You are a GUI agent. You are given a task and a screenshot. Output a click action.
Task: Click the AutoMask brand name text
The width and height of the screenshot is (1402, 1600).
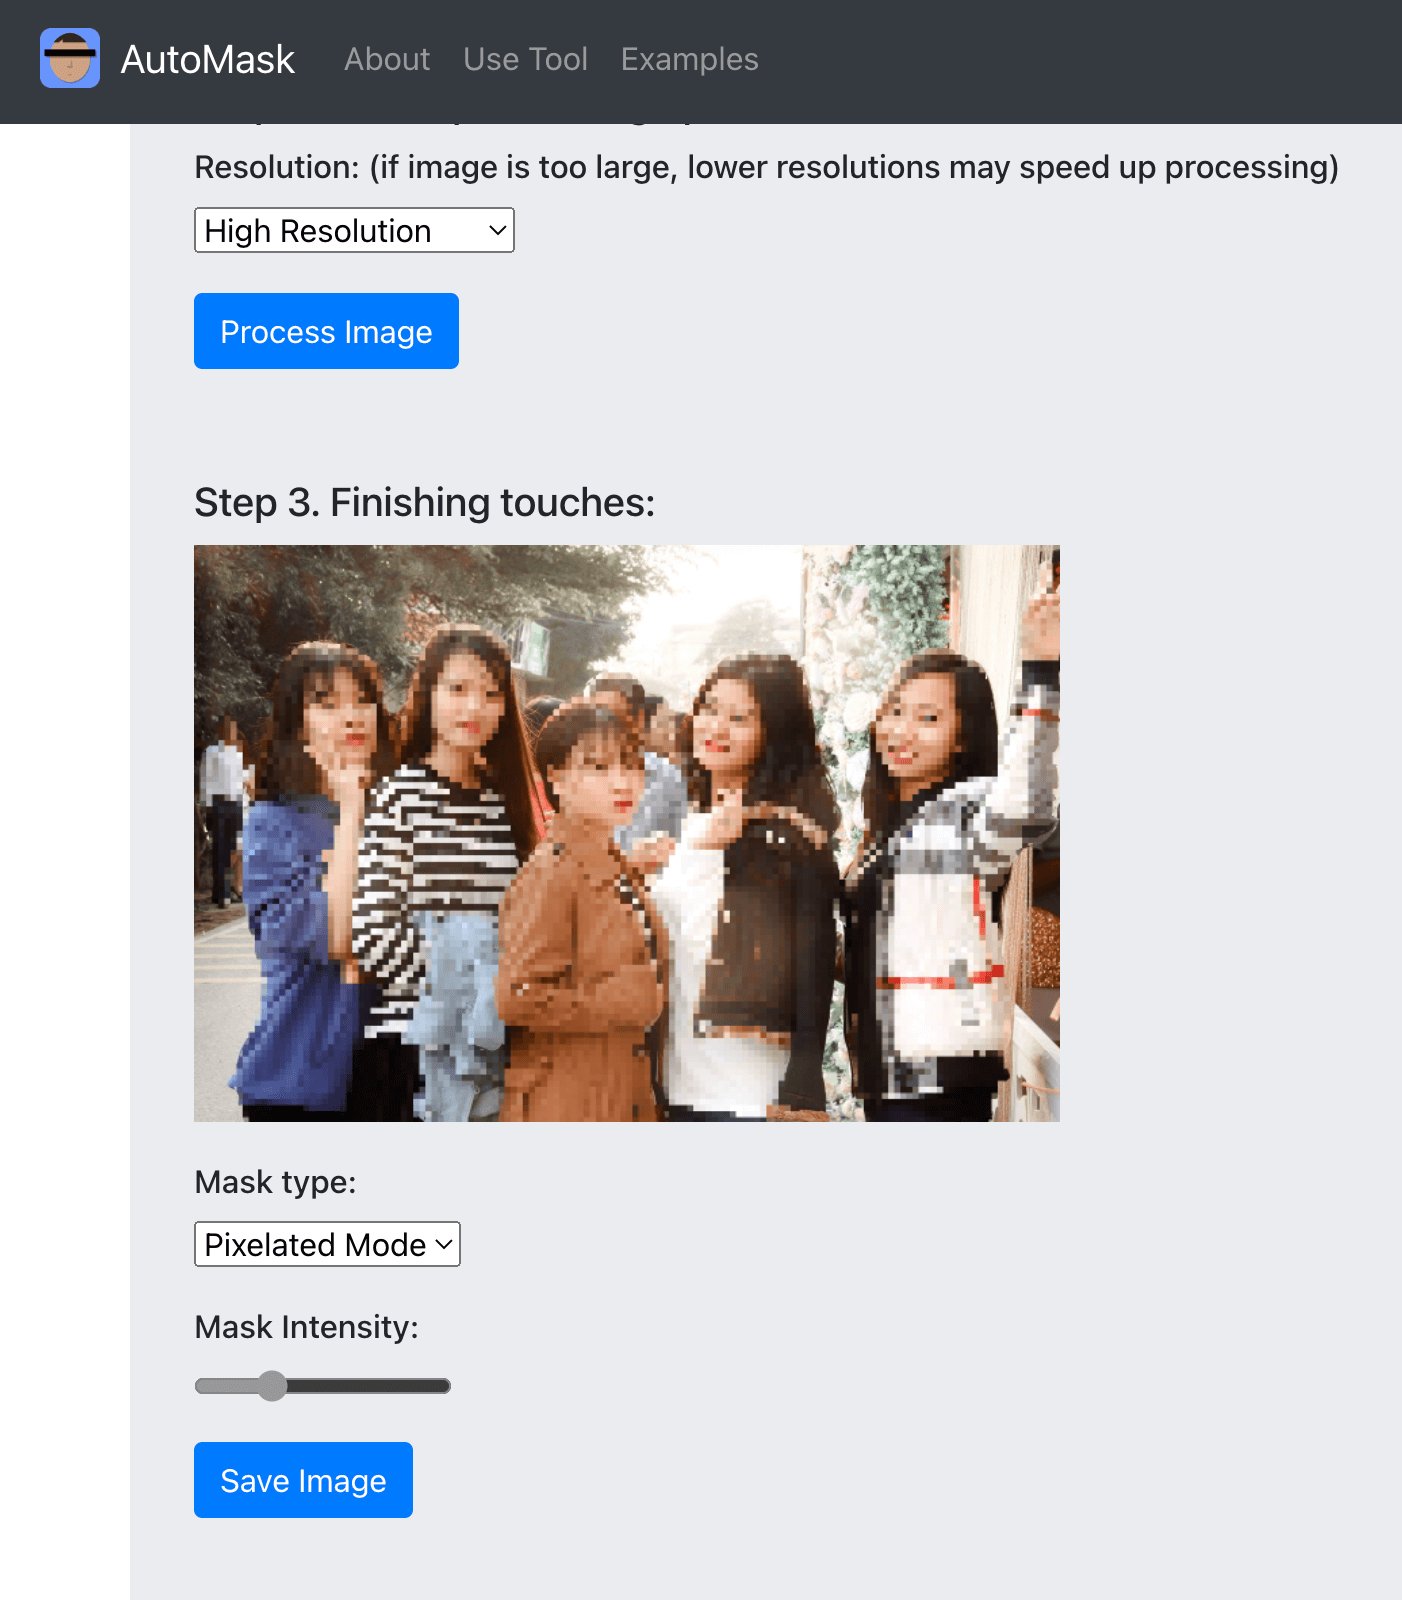click(207, 60)
